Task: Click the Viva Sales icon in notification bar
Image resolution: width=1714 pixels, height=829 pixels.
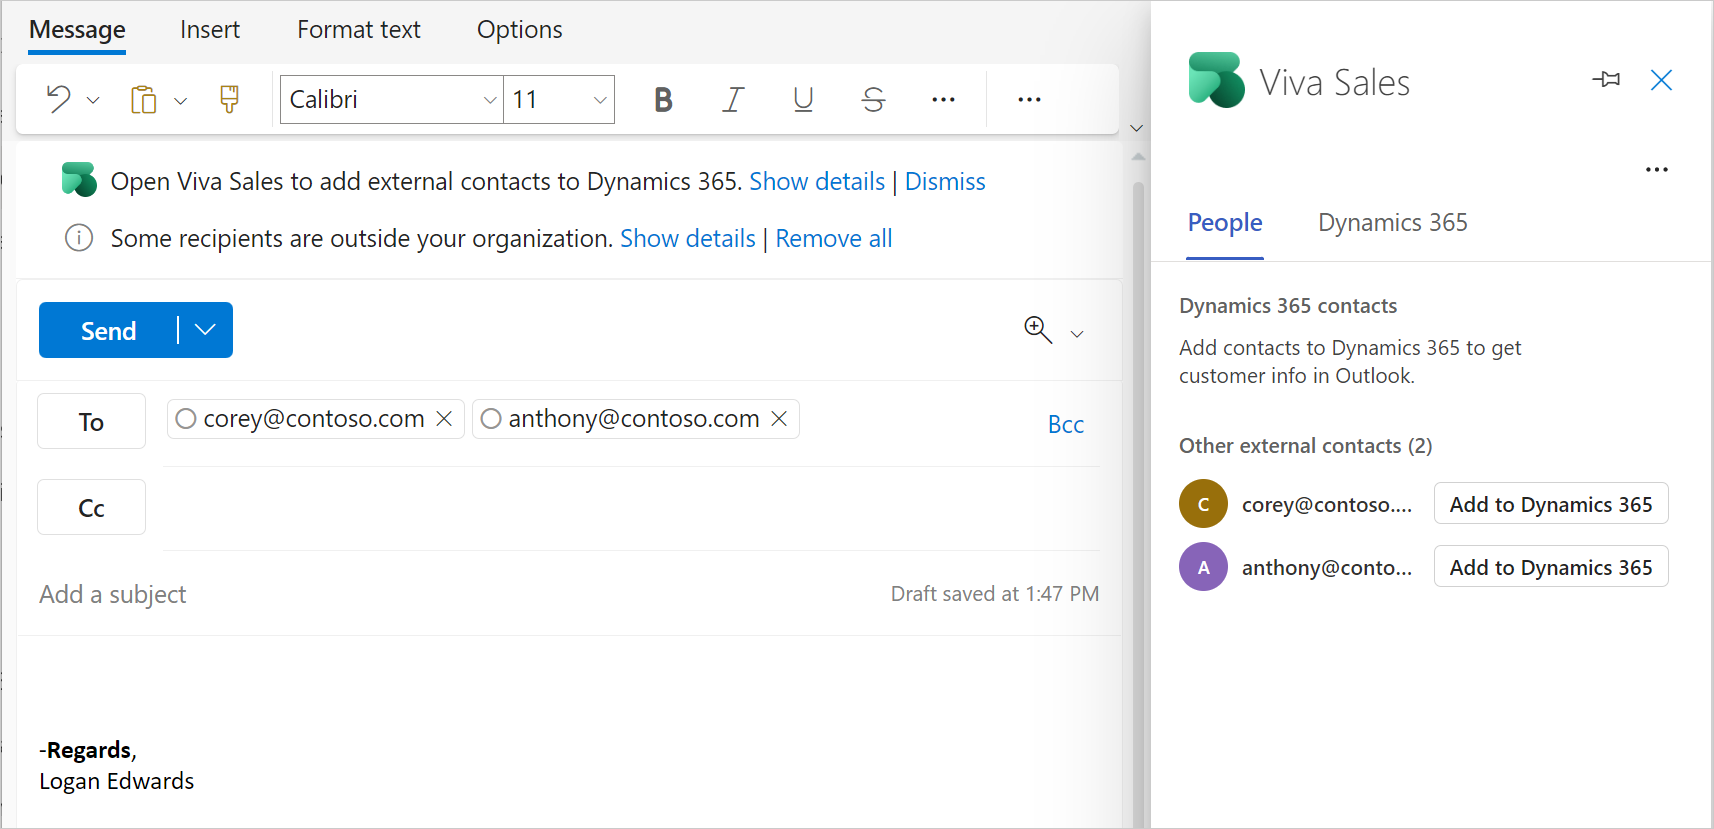Action: (79, 180)
